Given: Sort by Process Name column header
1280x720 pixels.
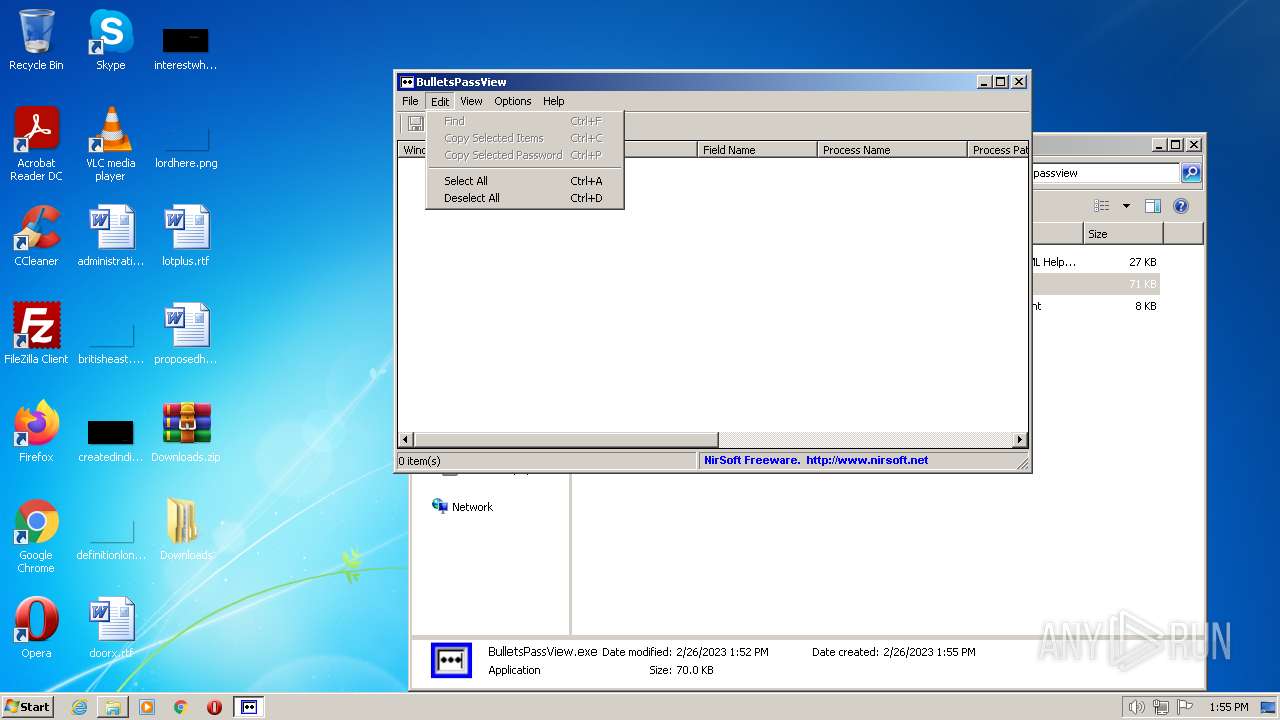Looking at the screenshot, I should (x=892, y=150).
